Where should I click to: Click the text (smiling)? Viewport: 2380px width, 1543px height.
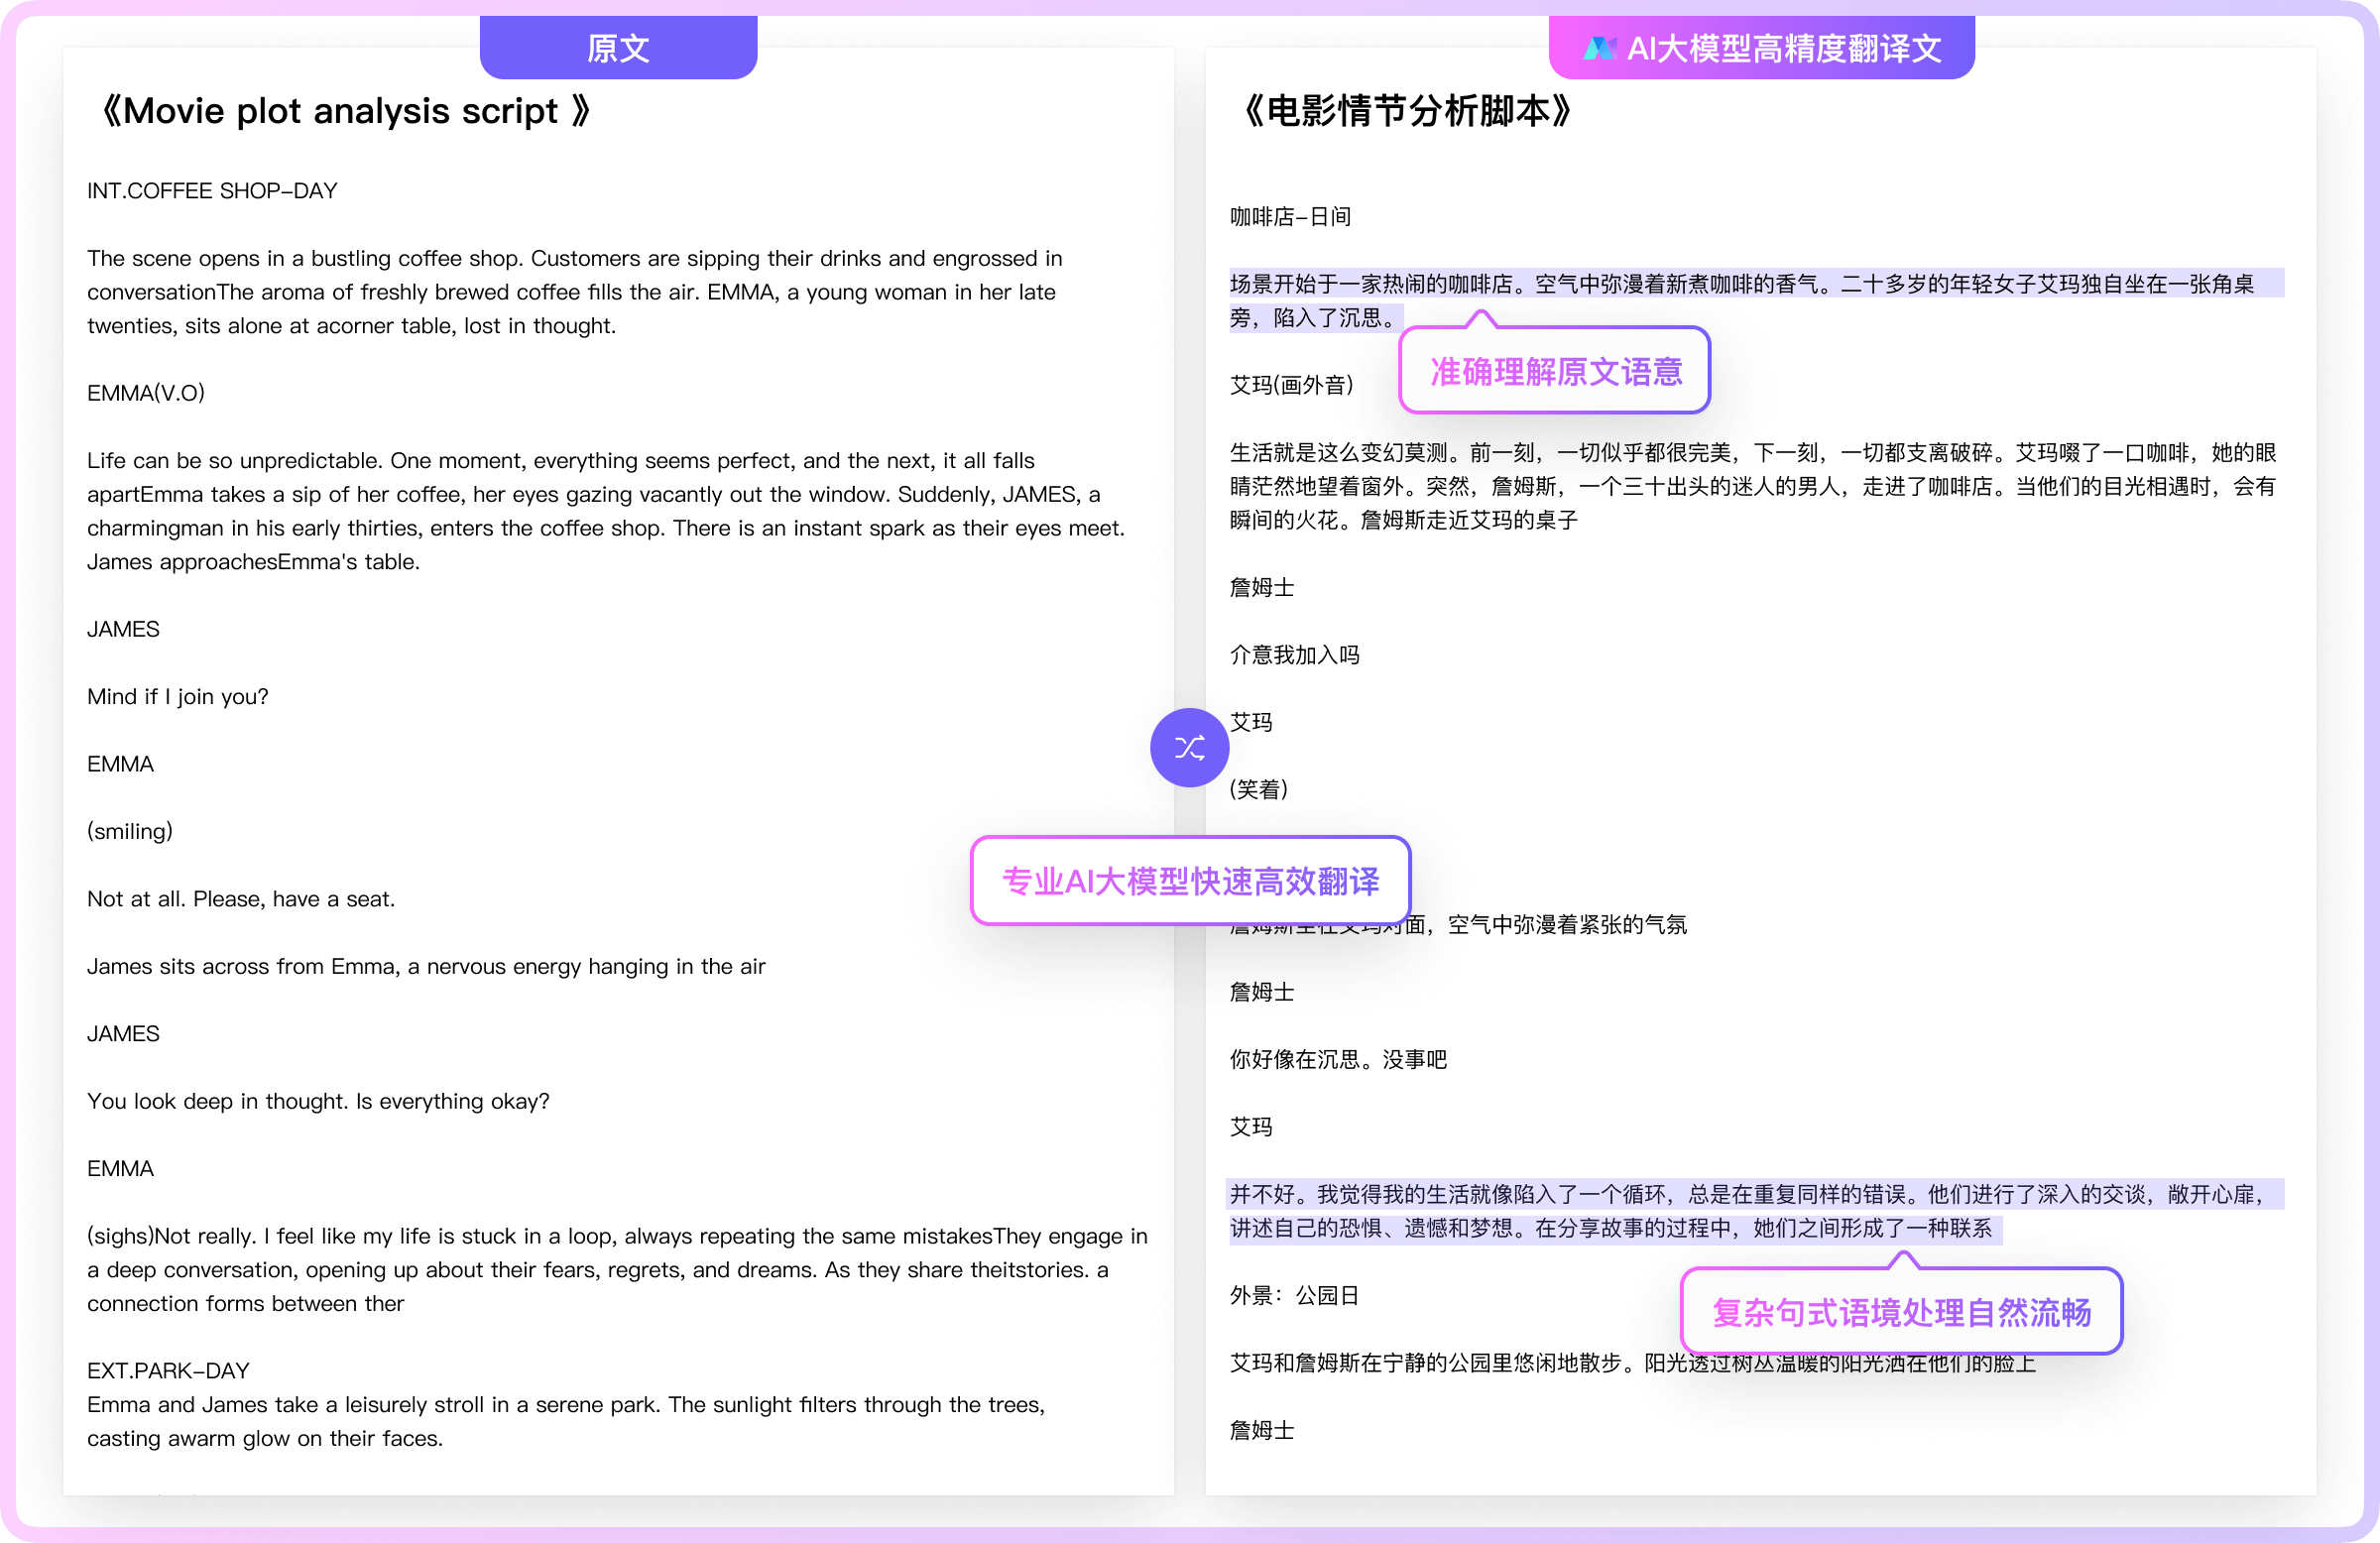click(x=130, y=831)
